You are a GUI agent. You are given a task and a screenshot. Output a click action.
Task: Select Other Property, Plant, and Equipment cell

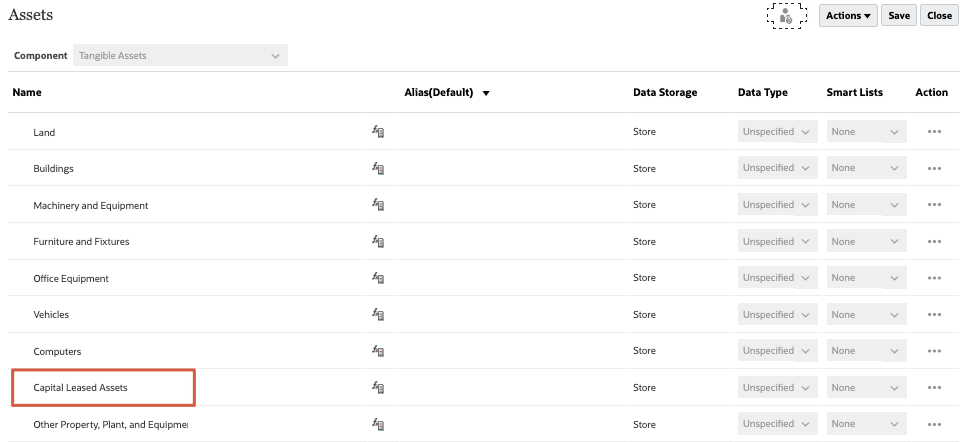tap(111, 424)
